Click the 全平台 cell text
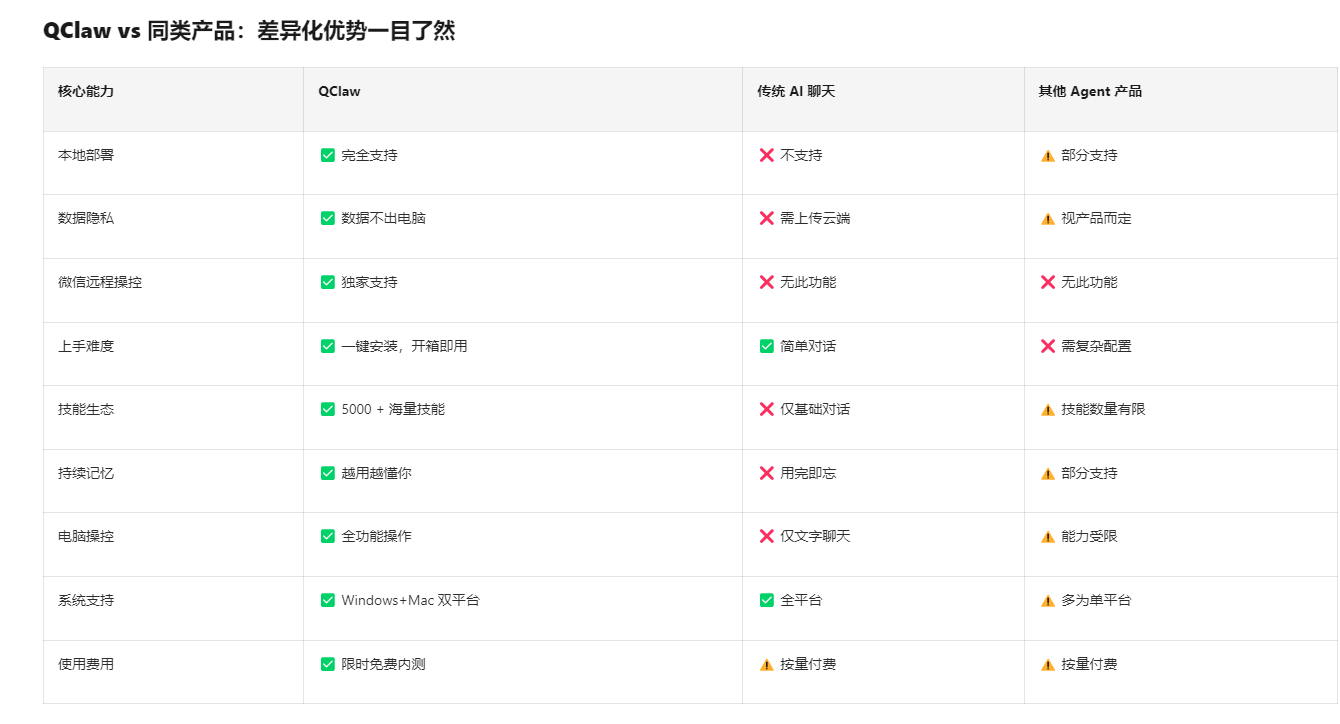Viewport: 1340px width, 724px height. pos(801,600)
